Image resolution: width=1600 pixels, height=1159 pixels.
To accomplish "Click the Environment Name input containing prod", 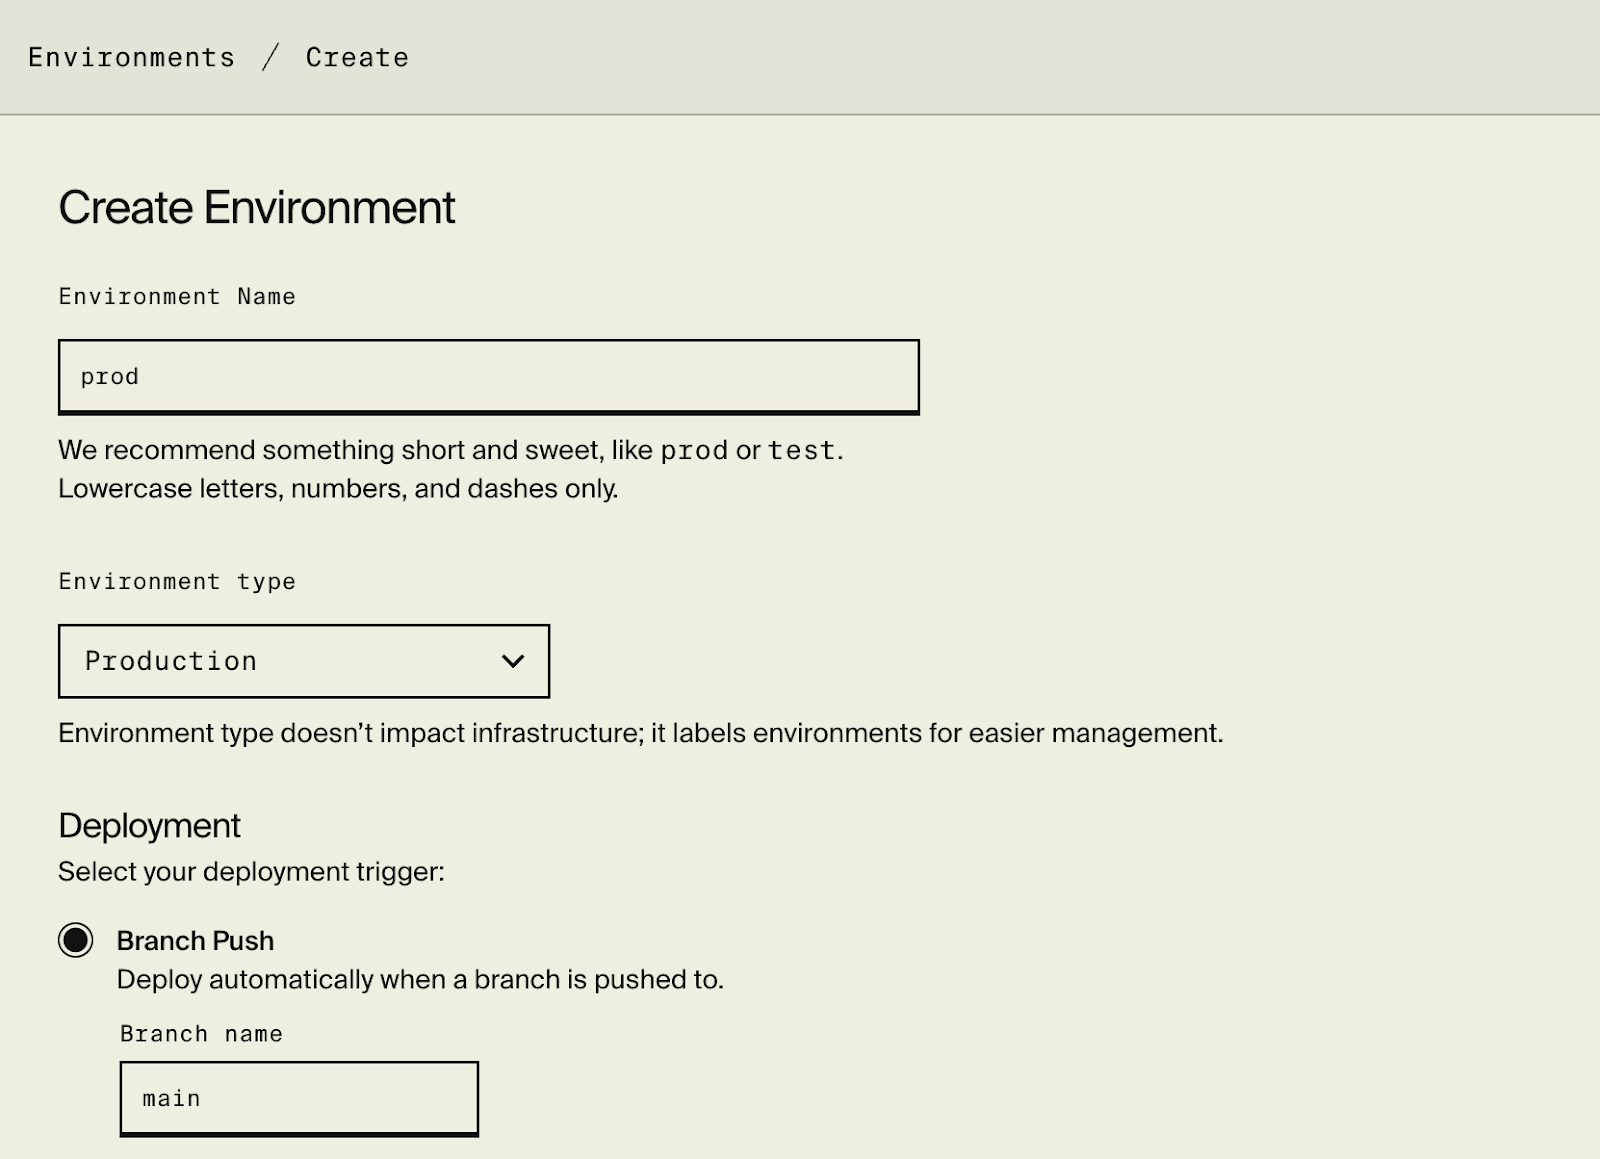I will click(x=488, y=376).
